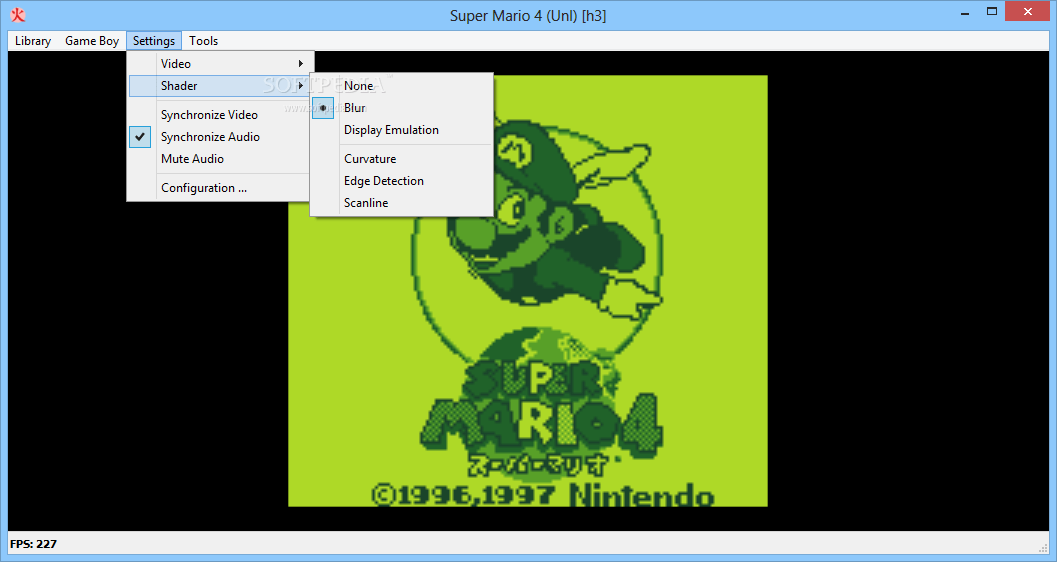This screenshot has height=562, width=1057.
Task: Choose the Curvature shader
Action: 402,159
